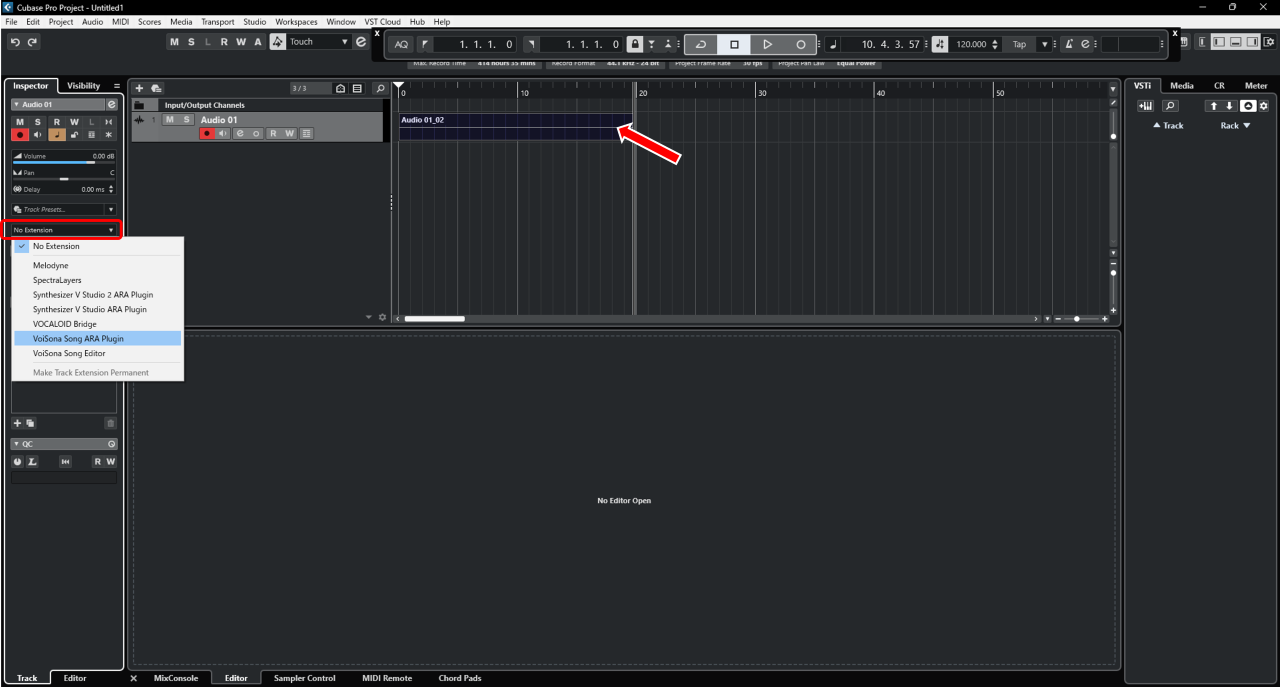The image size is (1280, 687).
Task: Select the VSTi rack down arrow button
Action: [x=1229, y=106]
